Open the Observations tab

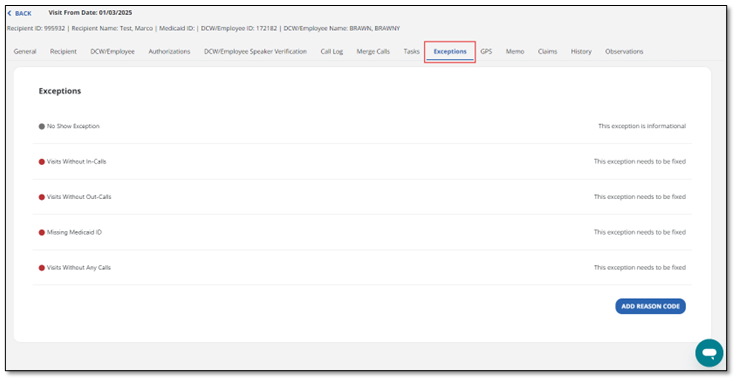tap(624, 52)
